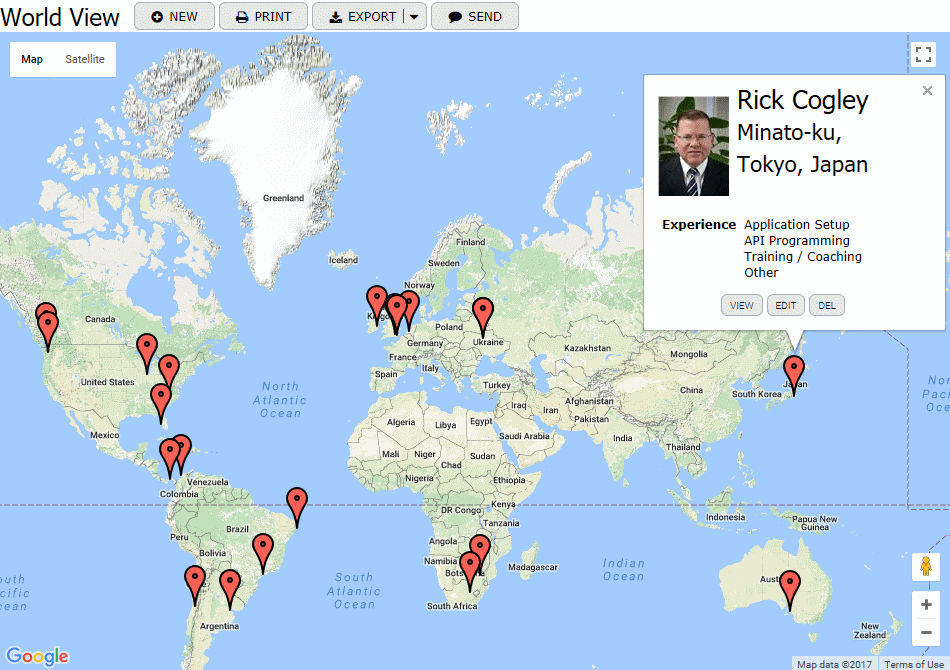Switch to Map view tab

point(32,59)
